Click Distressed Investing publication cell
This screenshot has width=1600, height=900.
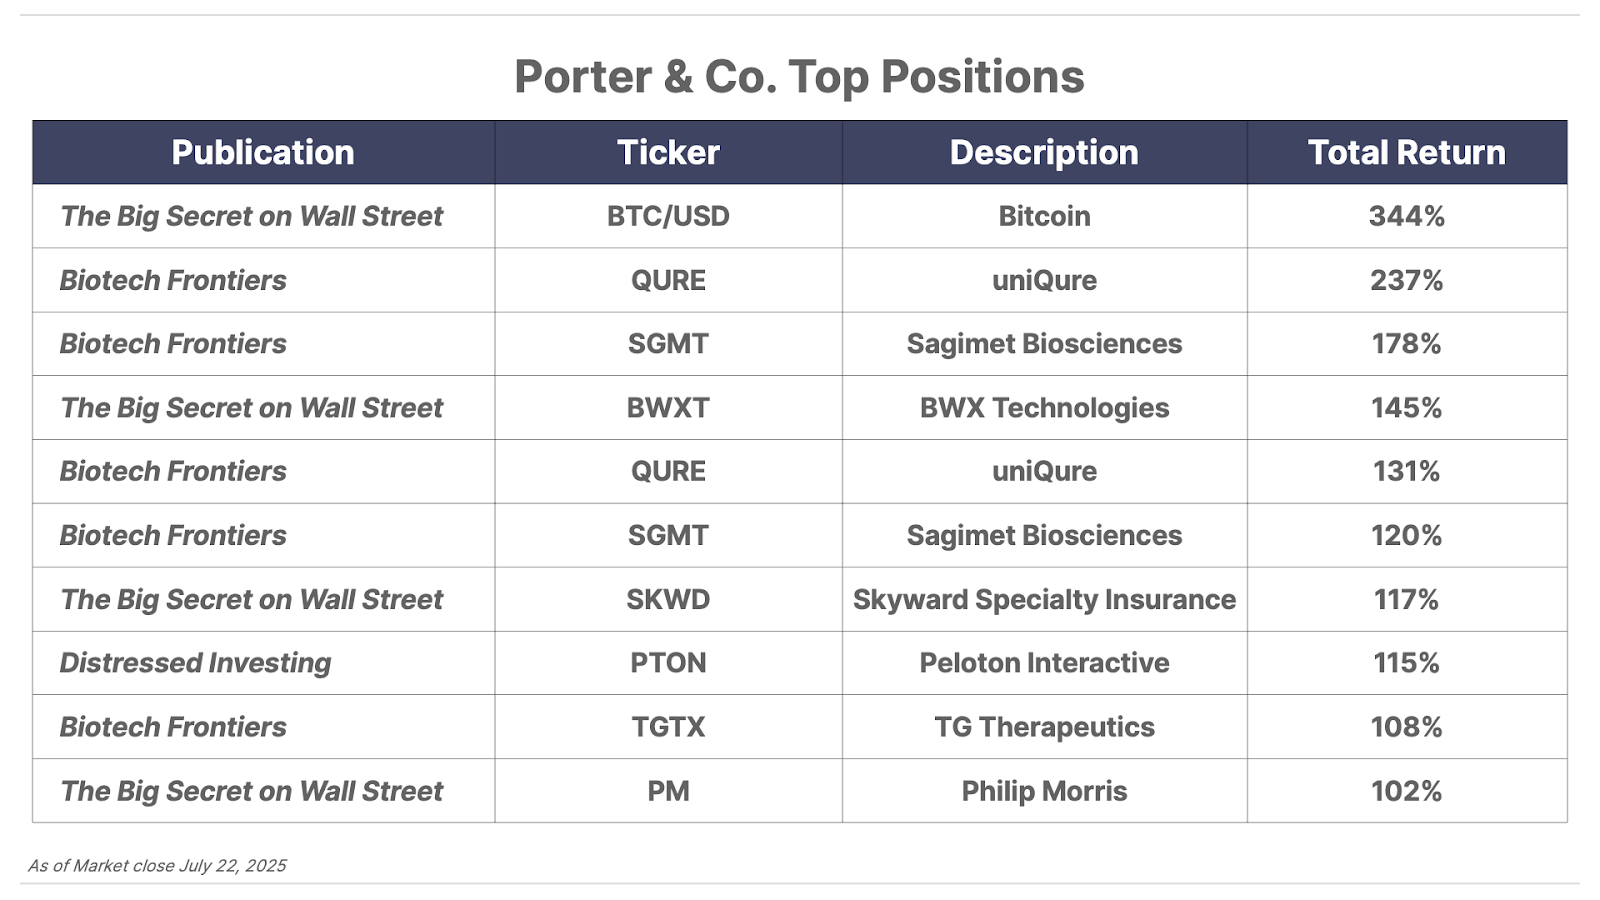[x=264, y=663]
